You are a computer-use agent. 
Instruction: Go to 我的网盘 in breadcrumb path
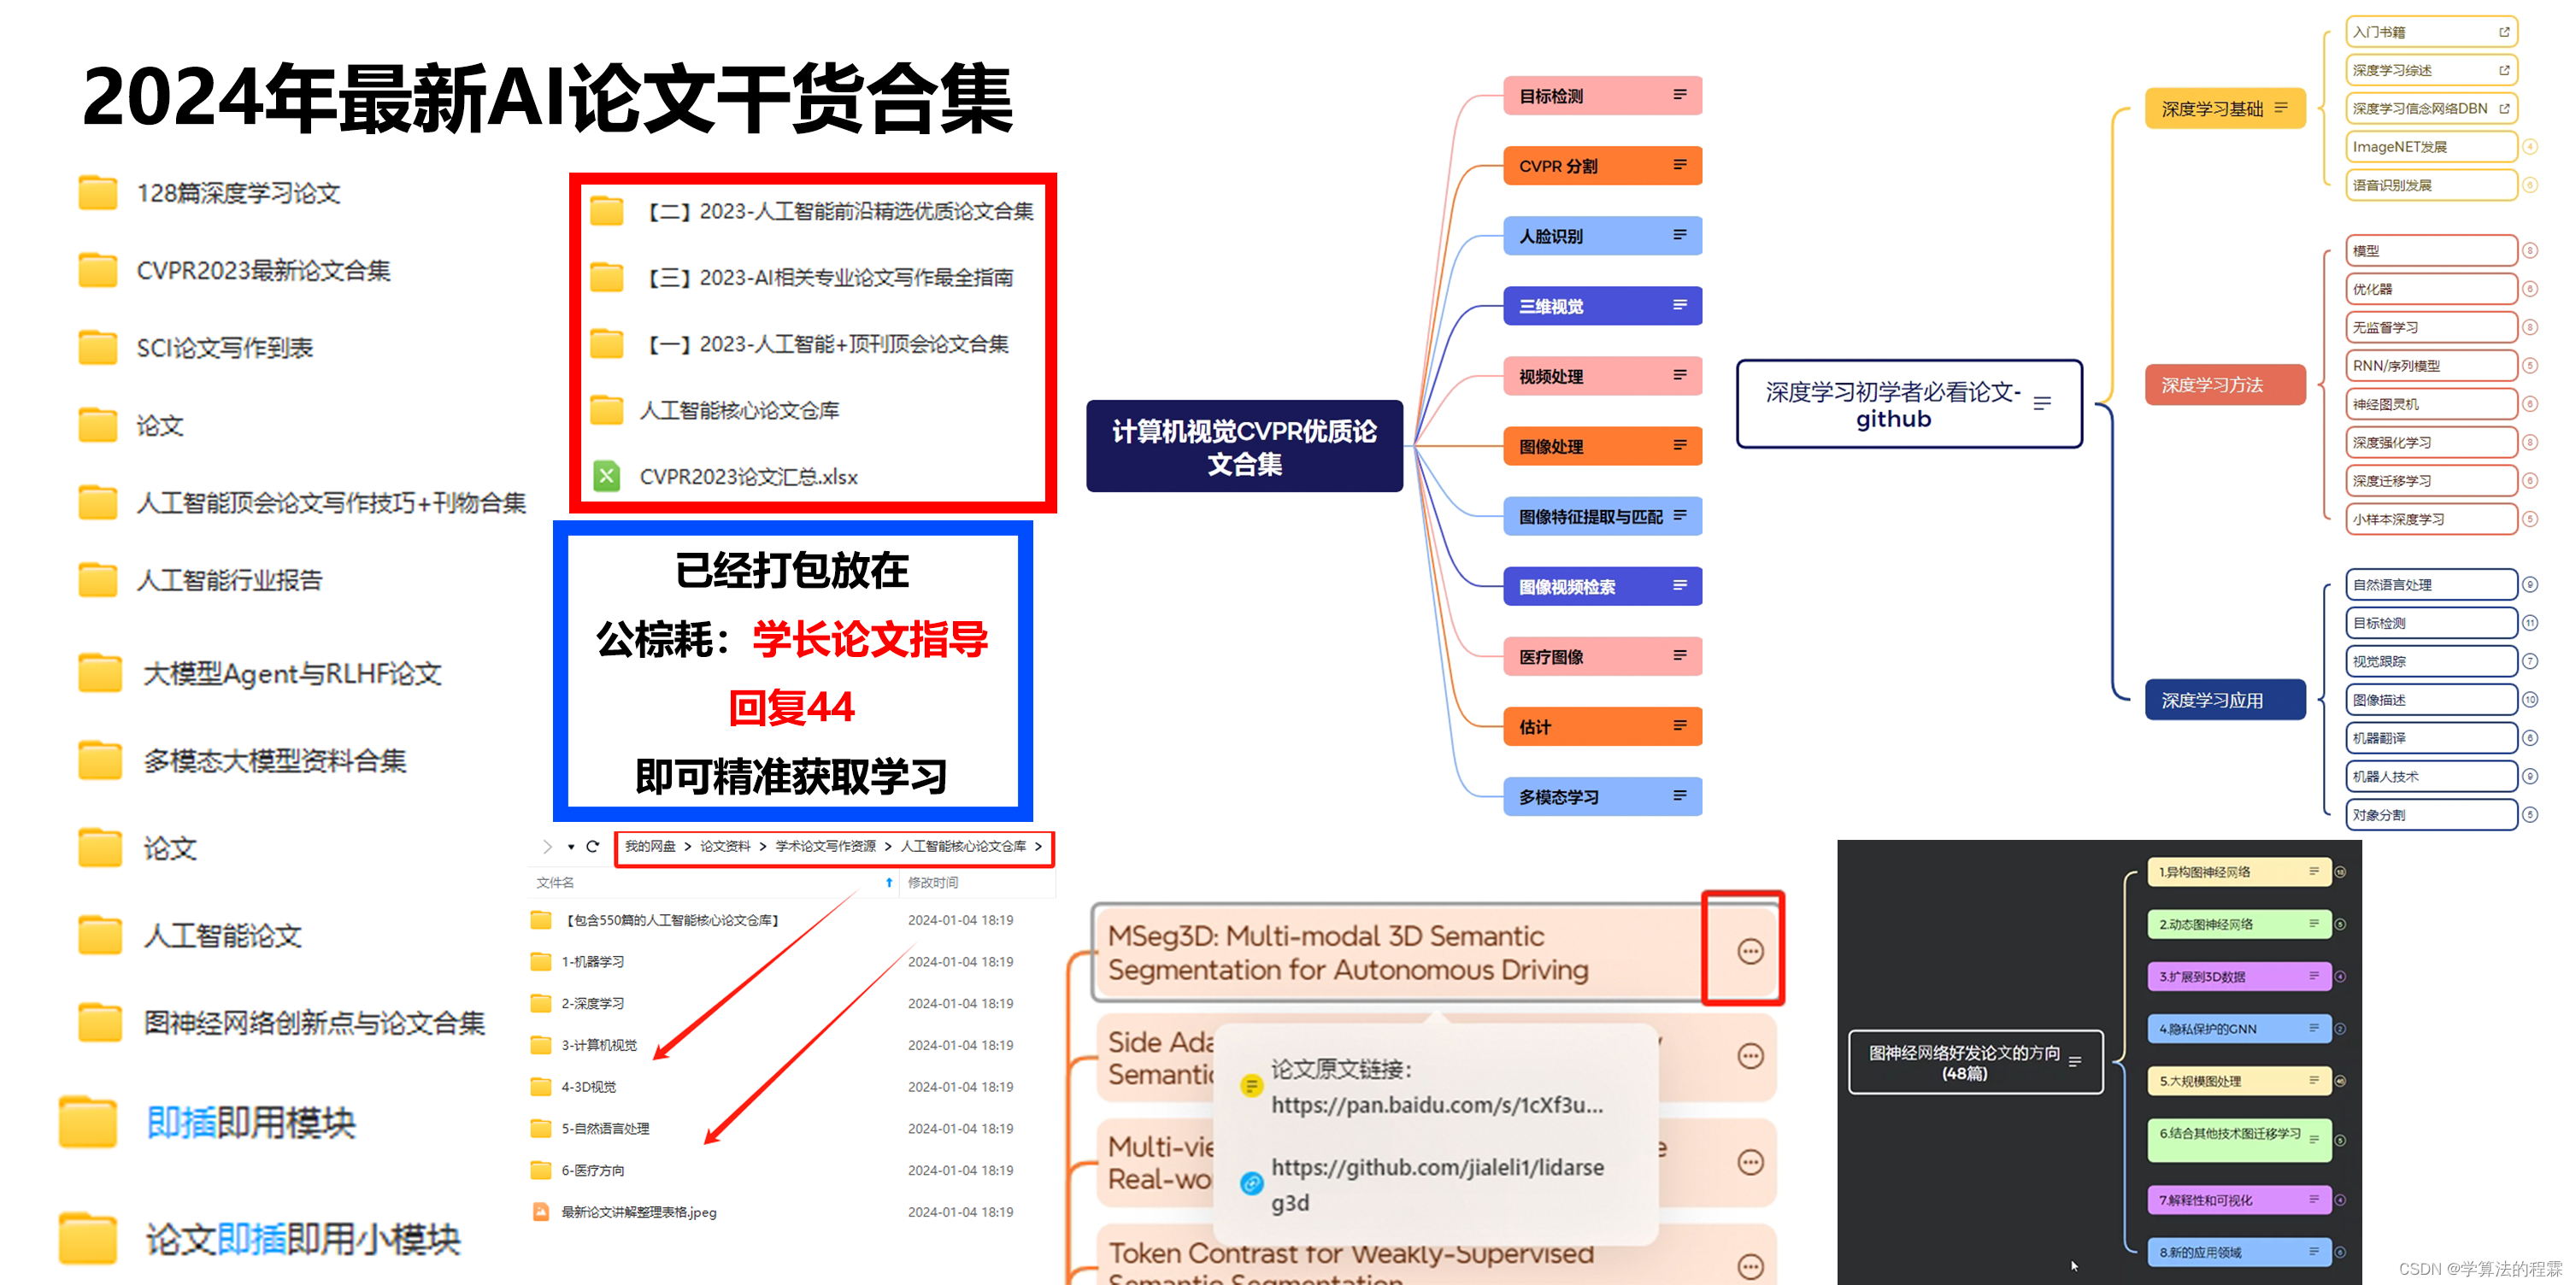pos(650,846)
